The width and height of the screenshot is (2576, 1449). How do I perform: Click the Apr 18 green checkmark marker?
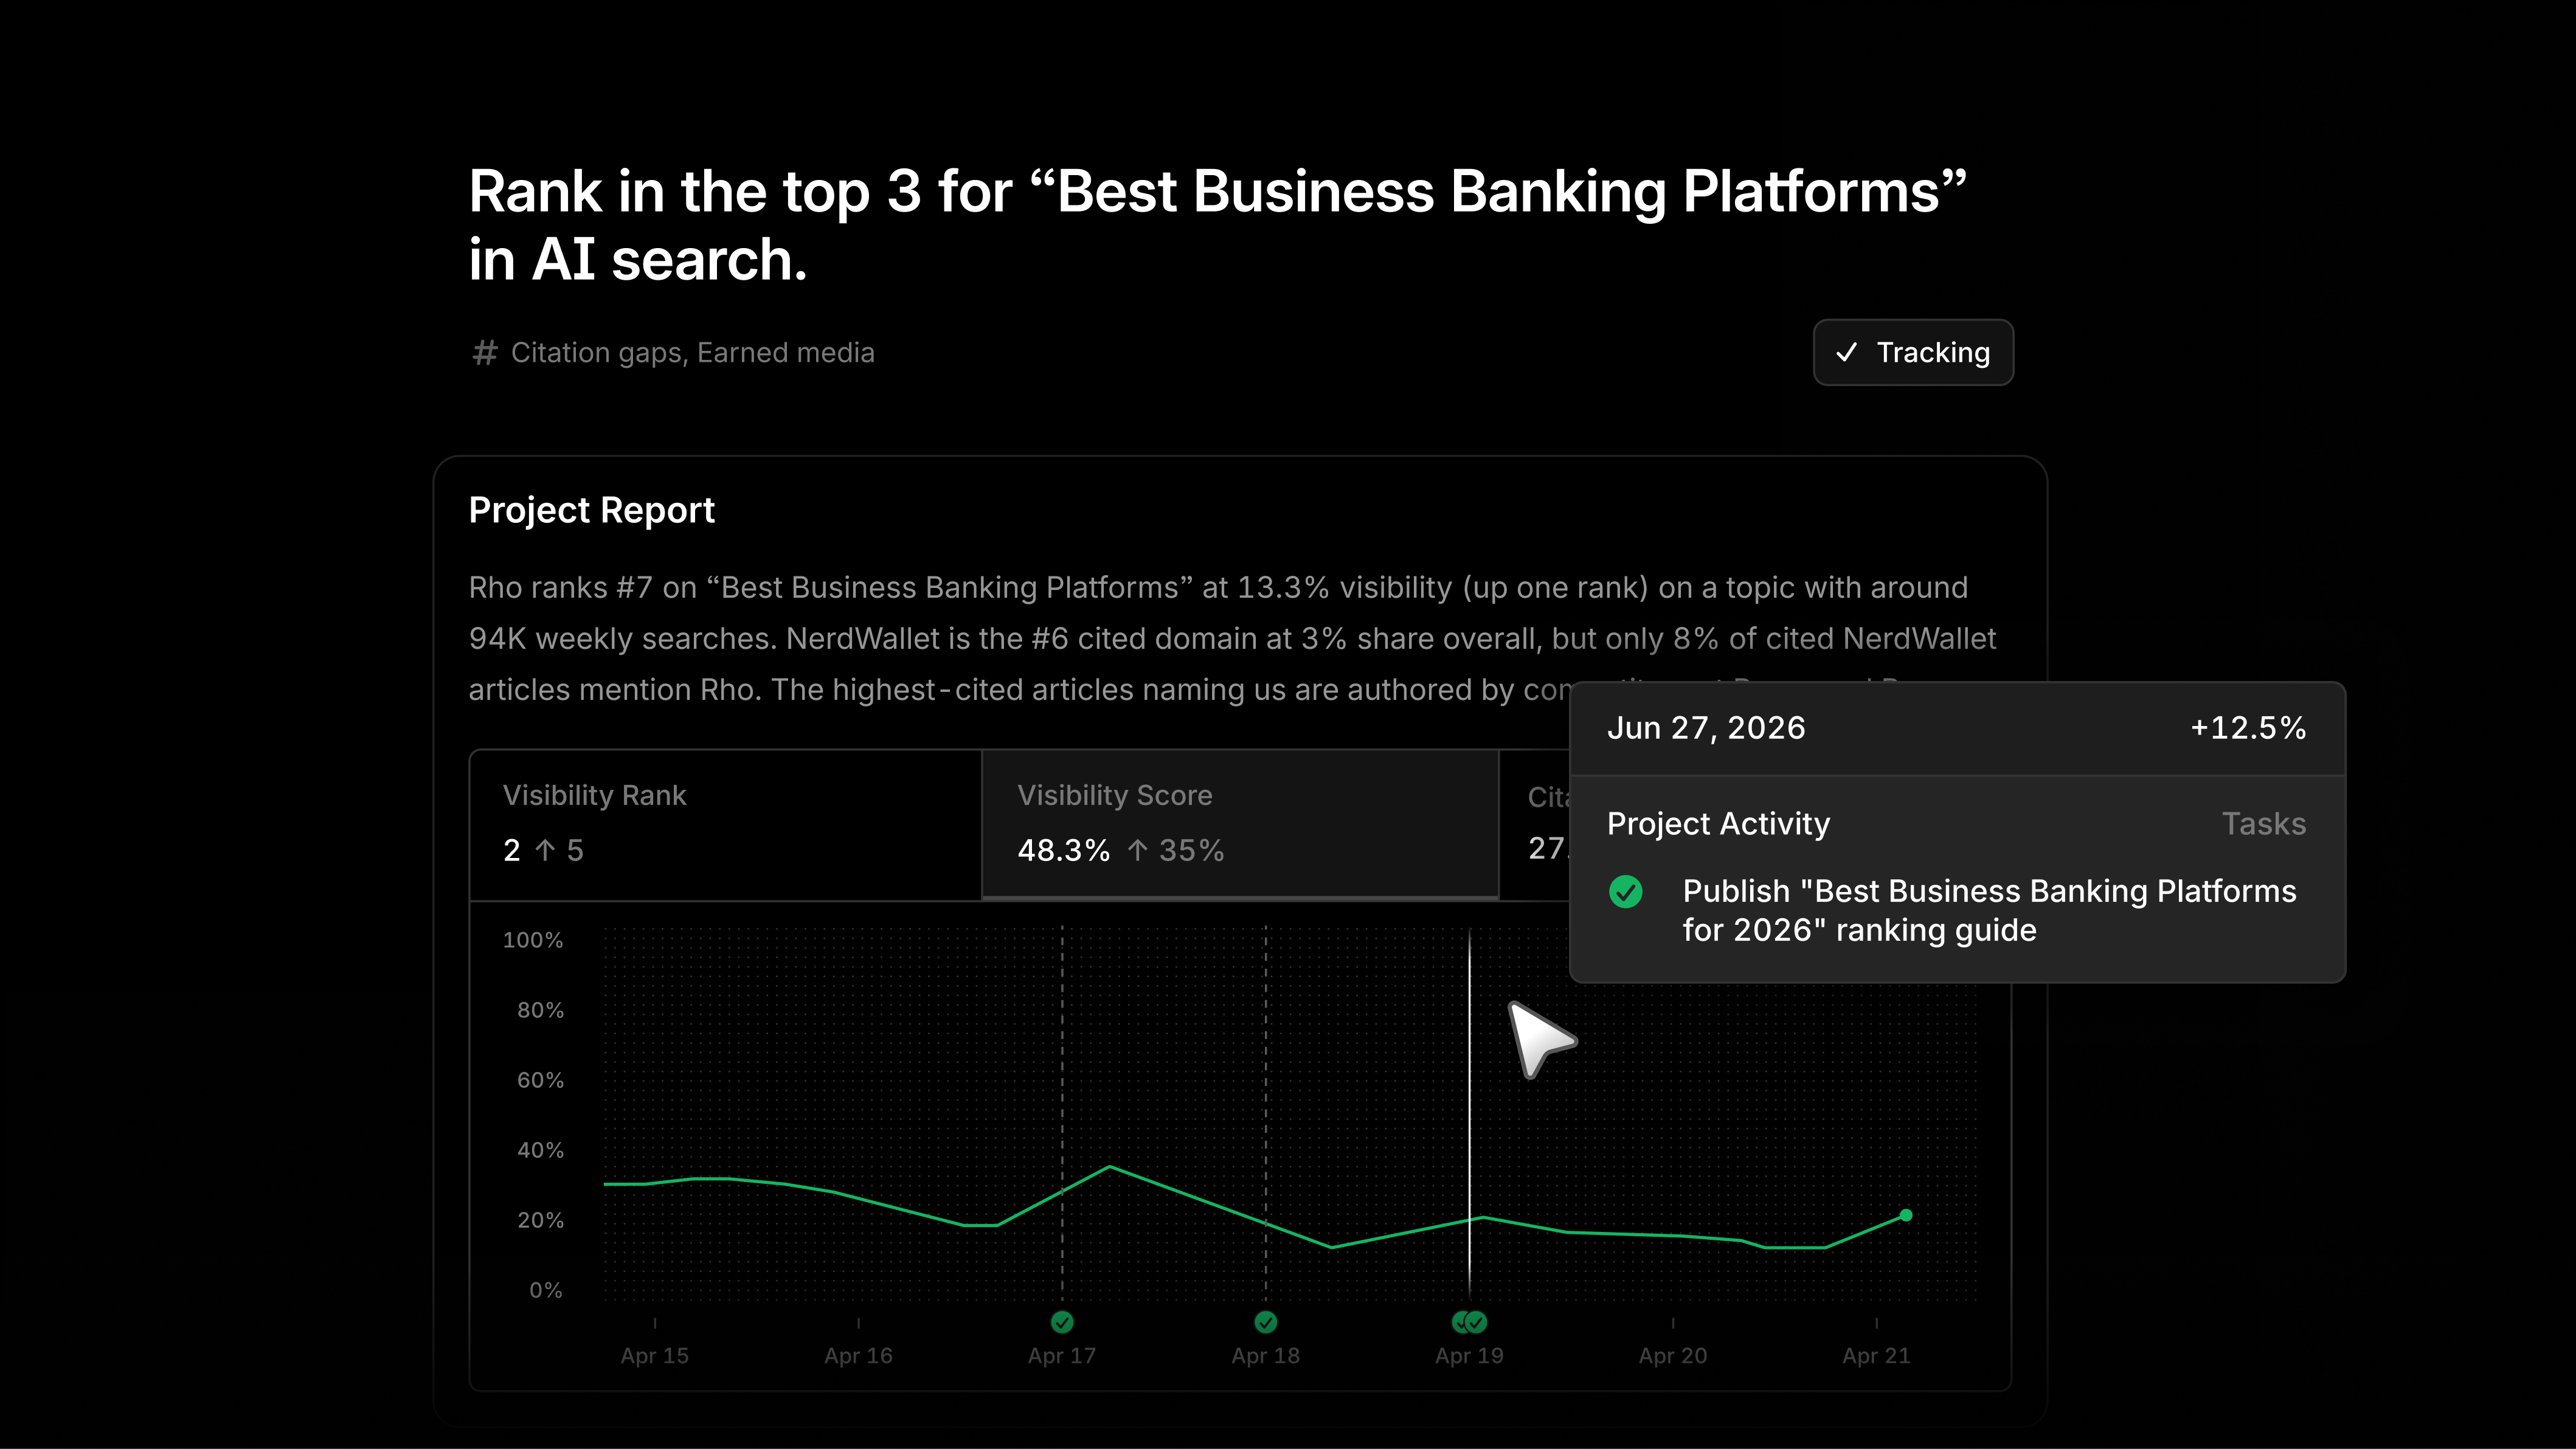pyautogui.click(x=1265, y=1322)
